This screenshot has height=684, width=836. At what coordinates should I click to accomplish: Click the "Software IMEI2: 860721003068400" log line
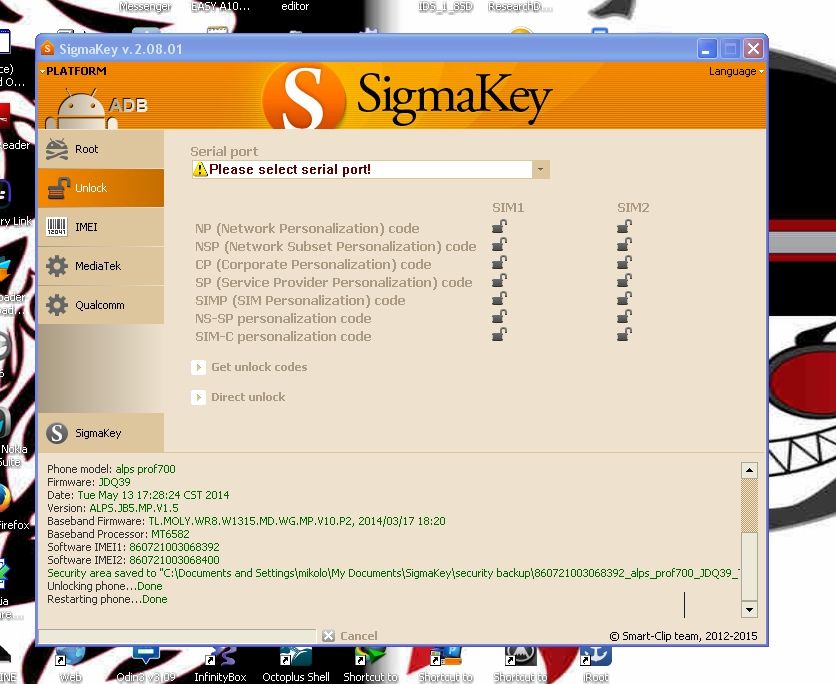(133, 560)
